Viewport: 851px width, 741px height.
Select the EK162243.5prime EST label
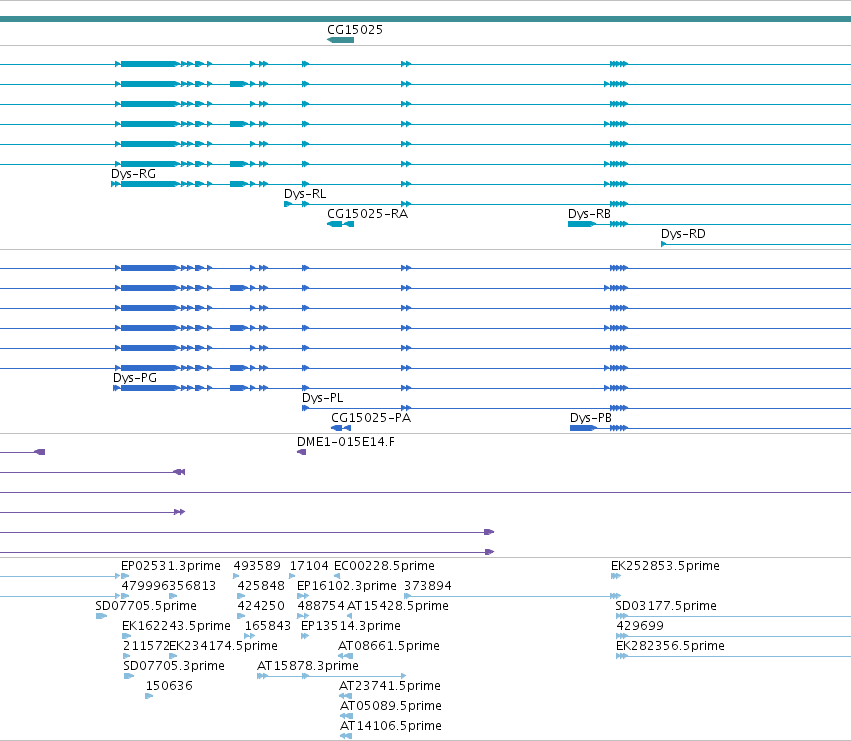[x=176, y=626]
